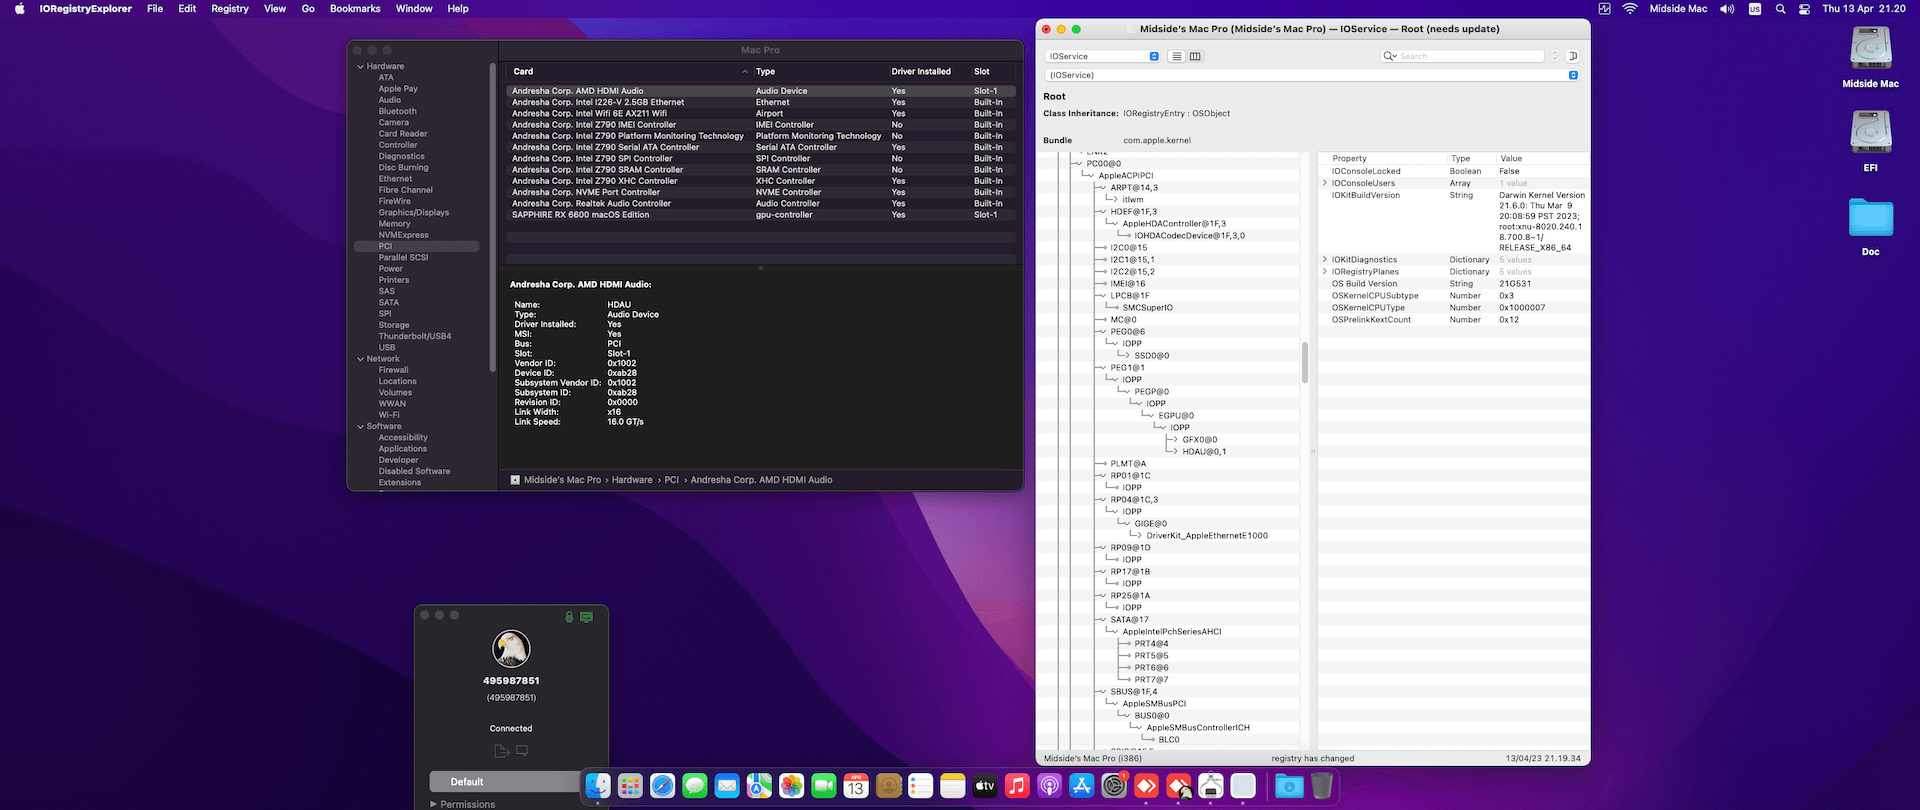Viewport: 1920px width, 810px height.
Task: Open System Preferences from the dock
Action: click(1114, 787)
